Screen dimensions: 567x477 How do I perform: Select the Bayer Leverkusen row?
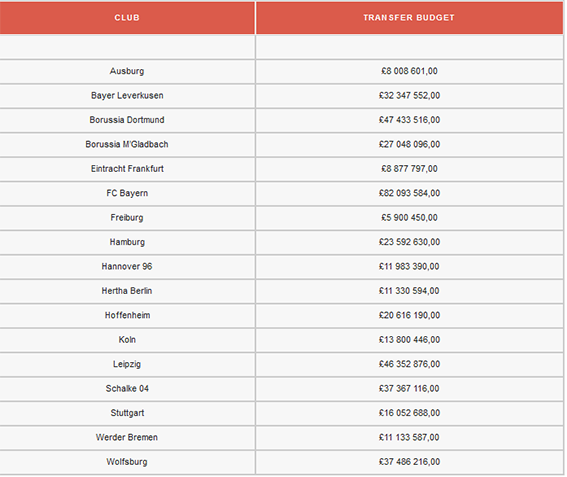tap(281, 96)
